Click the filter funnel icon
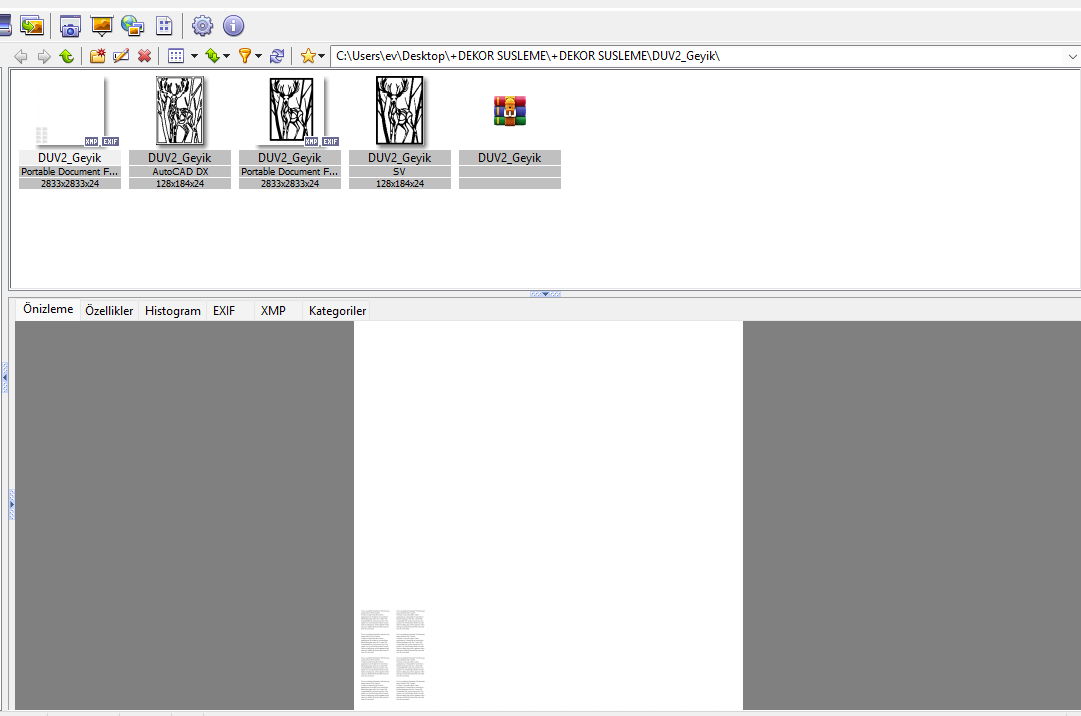Image resolution: width=1081 pixels, height=716 pixels. (245, 56)
